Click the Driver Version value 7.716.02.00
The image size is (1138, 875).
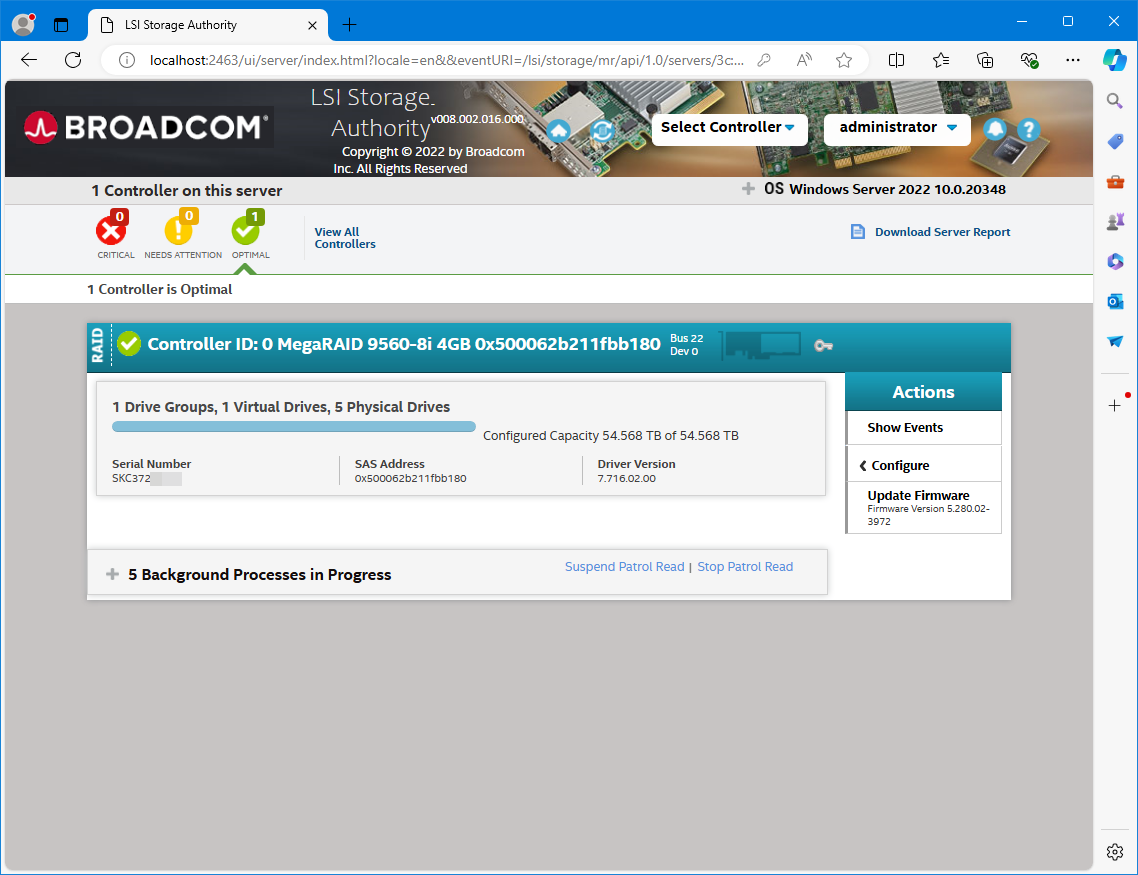[x=626, y=479]
